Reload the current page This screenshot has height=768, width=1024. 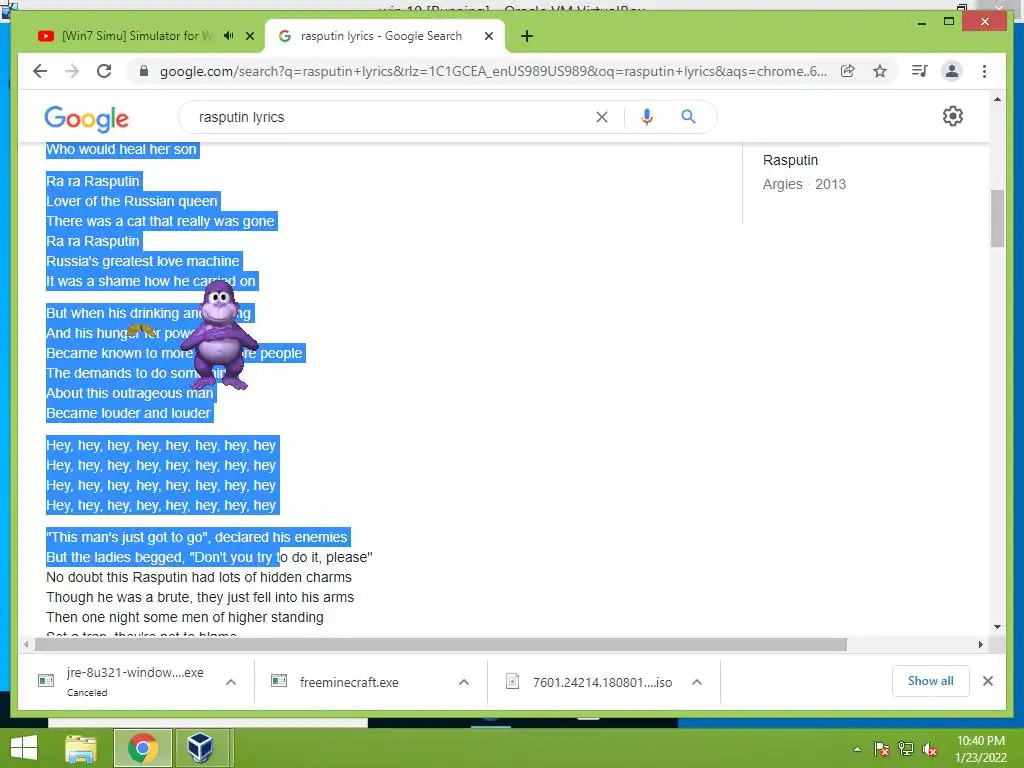(104, 71)
